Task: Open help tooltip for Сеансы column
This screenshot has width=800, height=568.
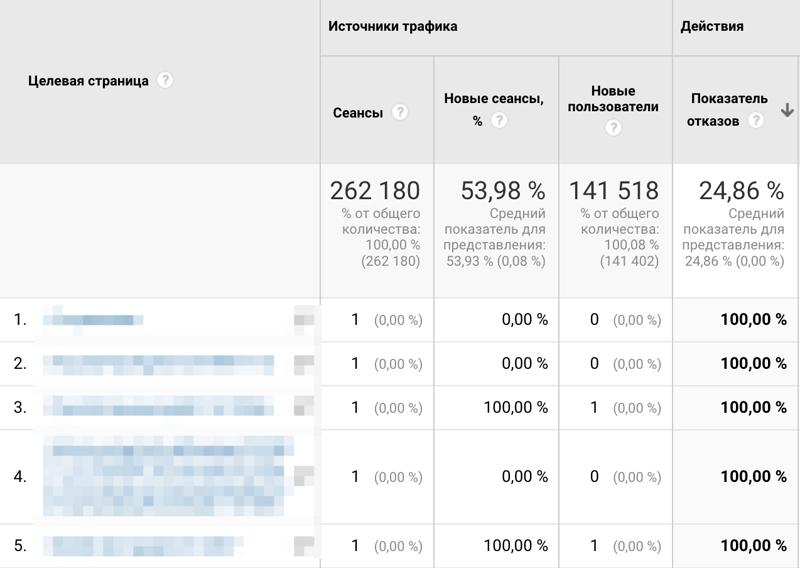Action: coord(400,112)
